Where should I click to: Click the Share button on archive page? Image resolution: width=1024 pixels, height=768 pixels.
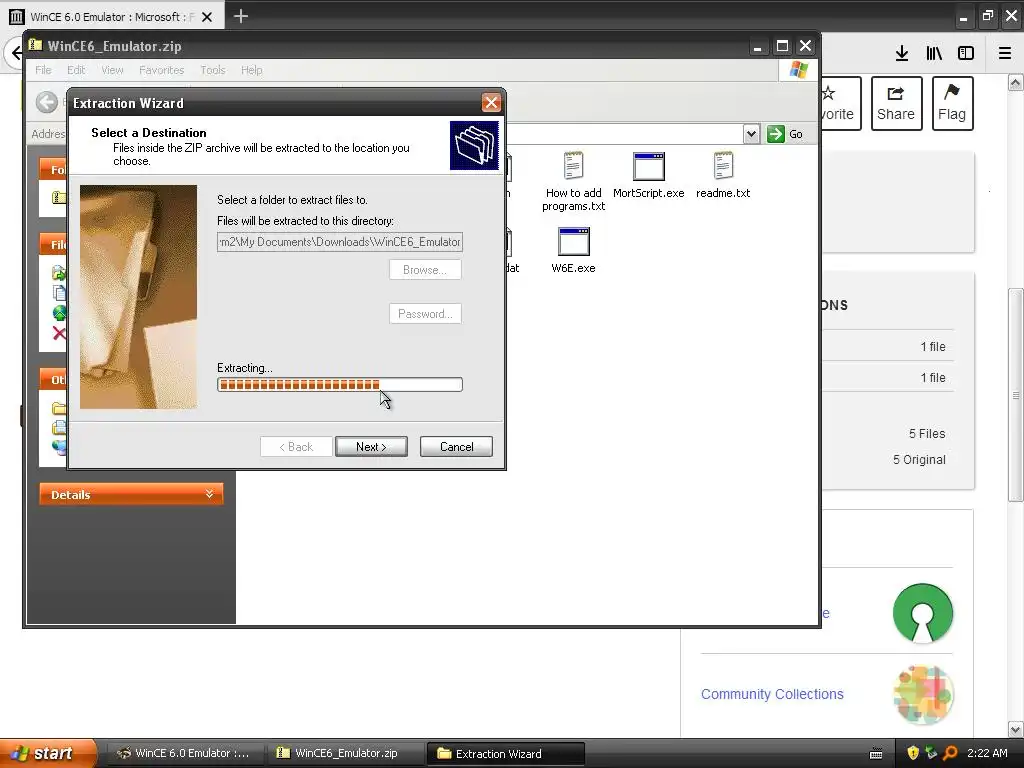coord(896,103)
